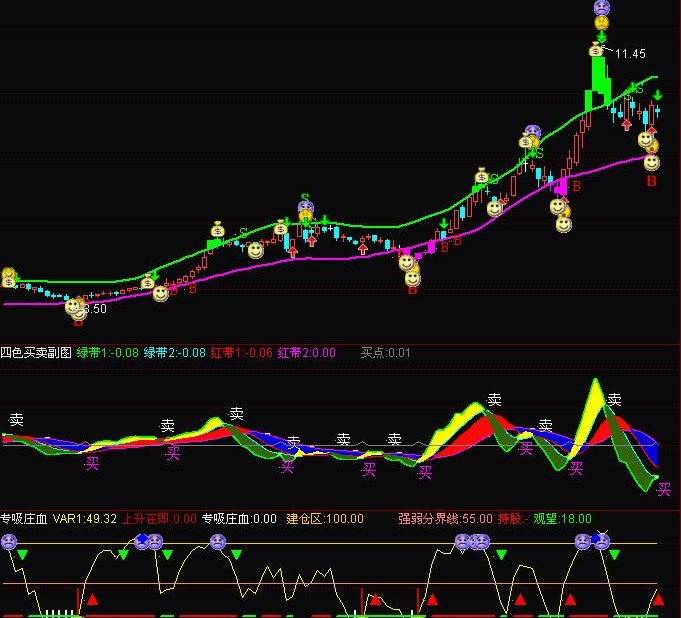Select the 绿带1:-0.08 indicator value
681x618 pixels.
tap(107, 352)
